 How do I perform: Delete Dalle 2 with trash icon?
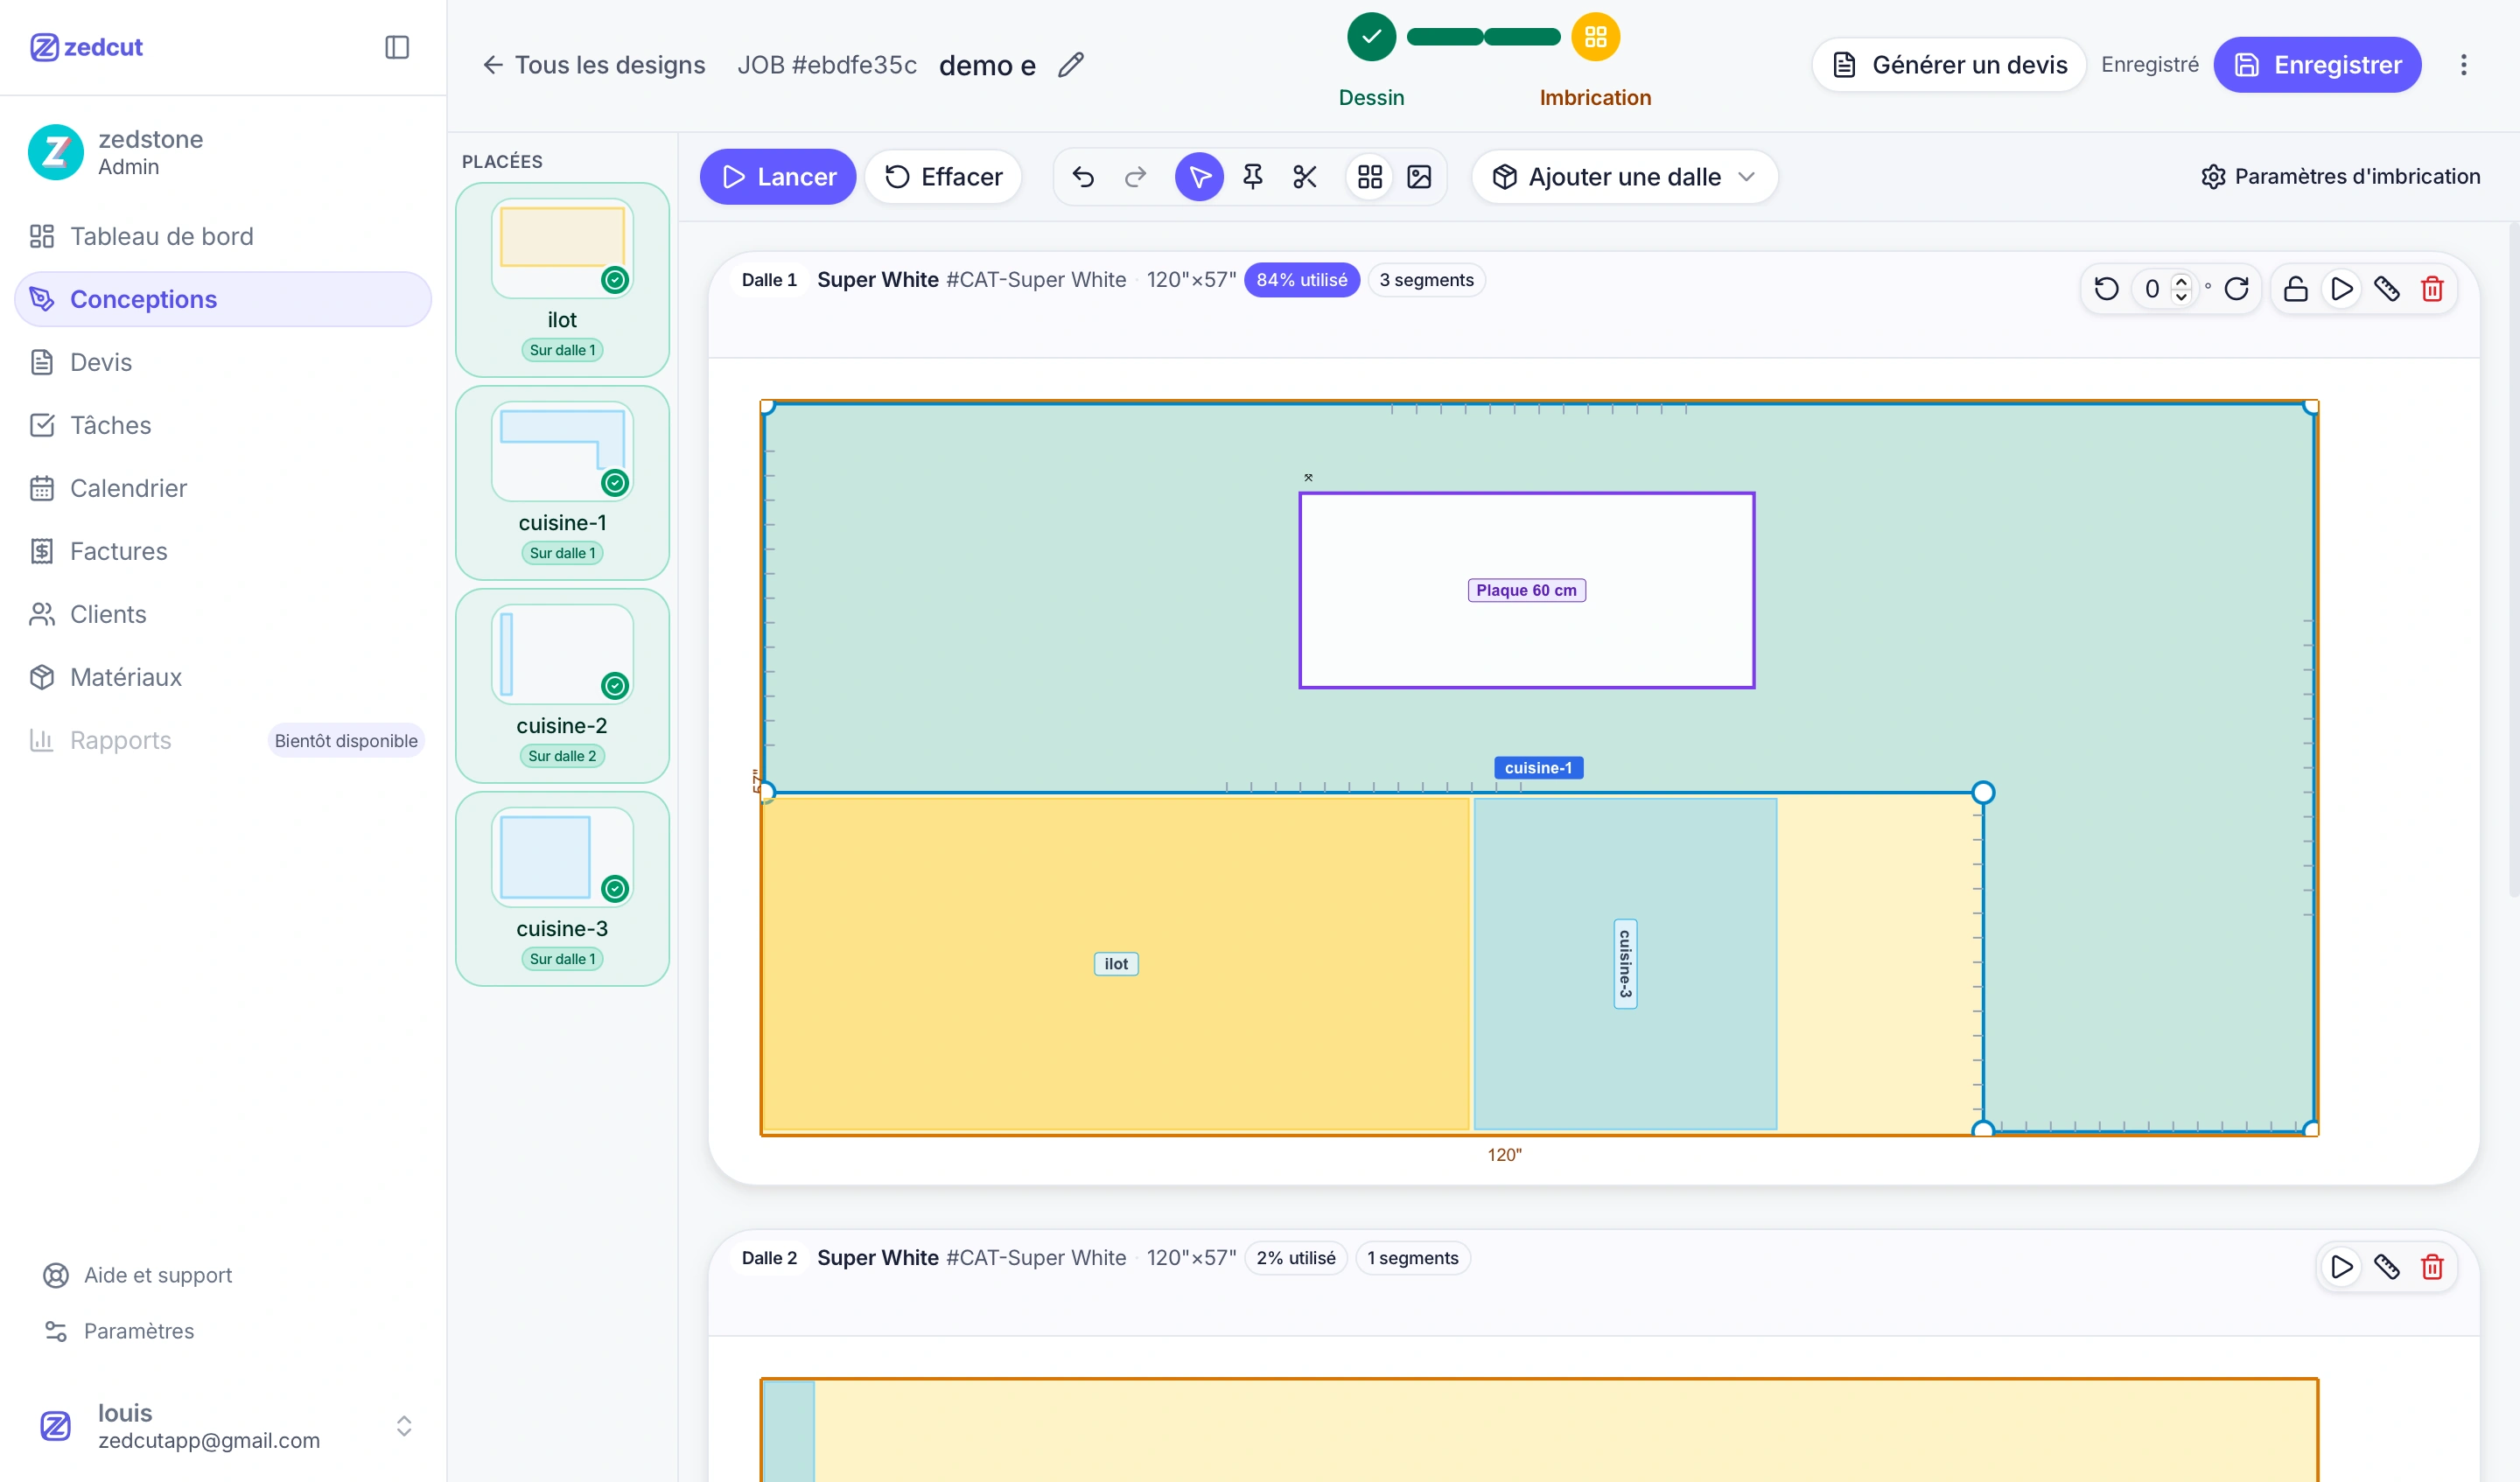2432,1267
